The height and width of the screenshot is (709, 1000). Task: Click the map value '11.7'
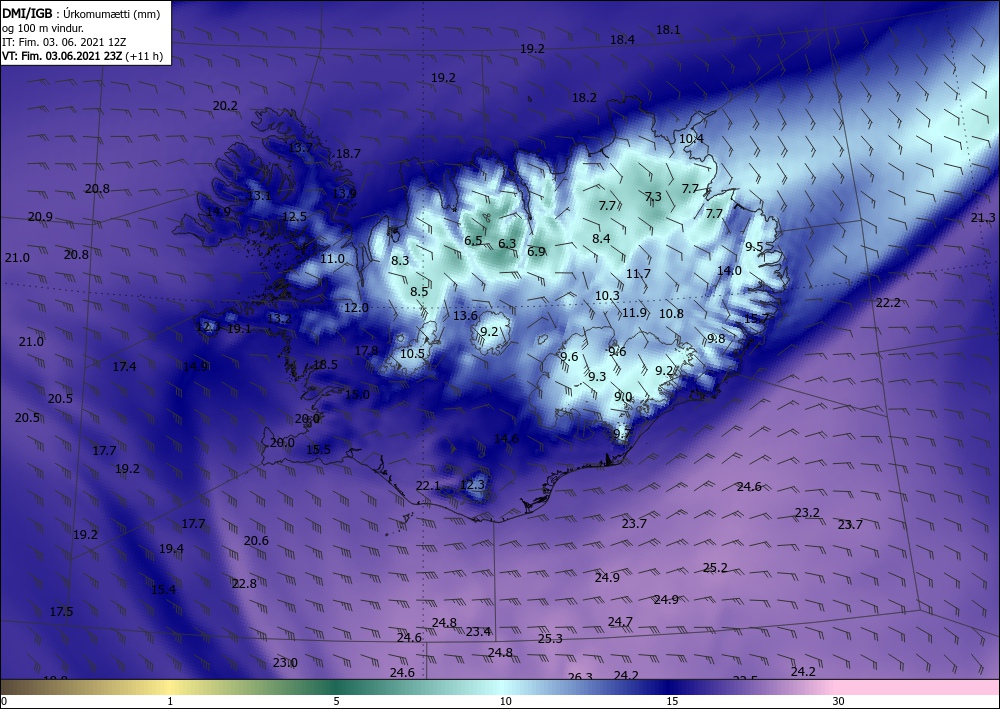pos(638,274)
